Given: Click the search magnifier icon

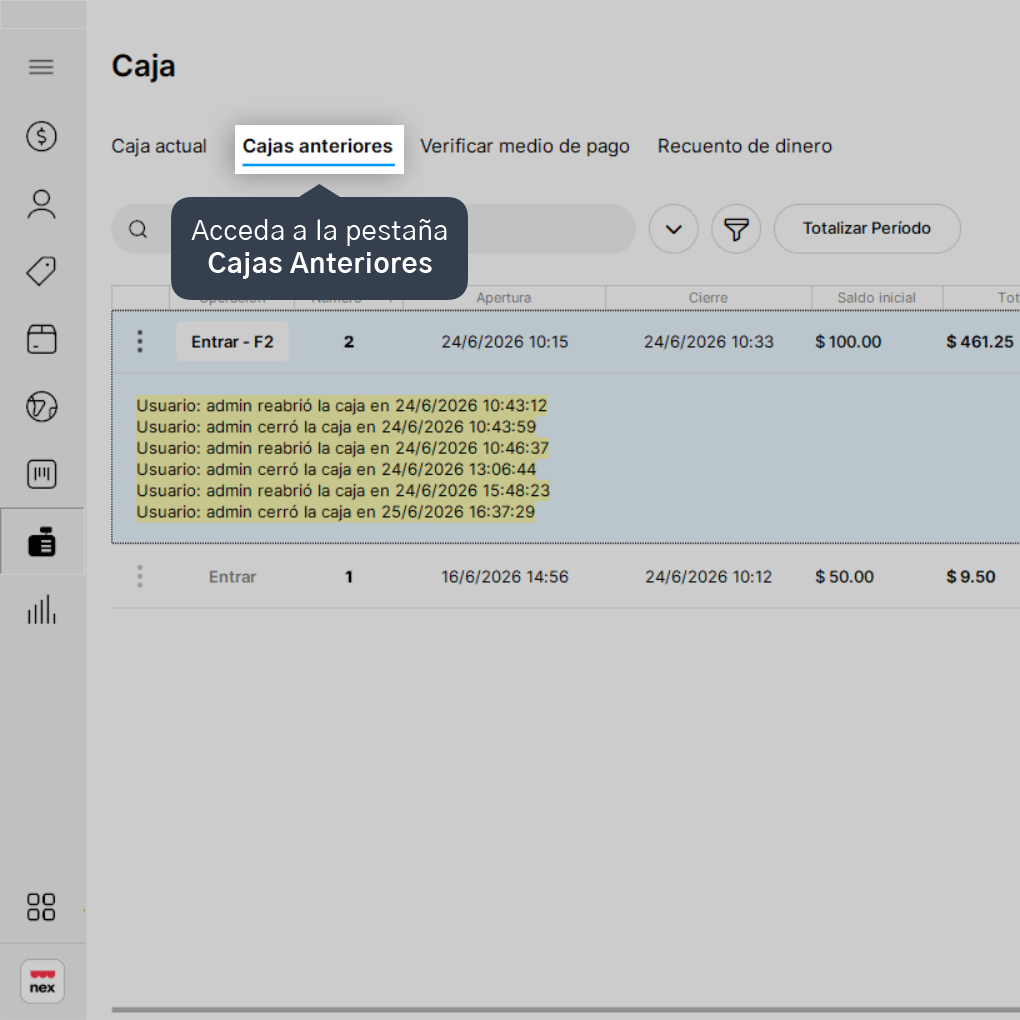Looking at the screenshot, I should tap(138, 229).
